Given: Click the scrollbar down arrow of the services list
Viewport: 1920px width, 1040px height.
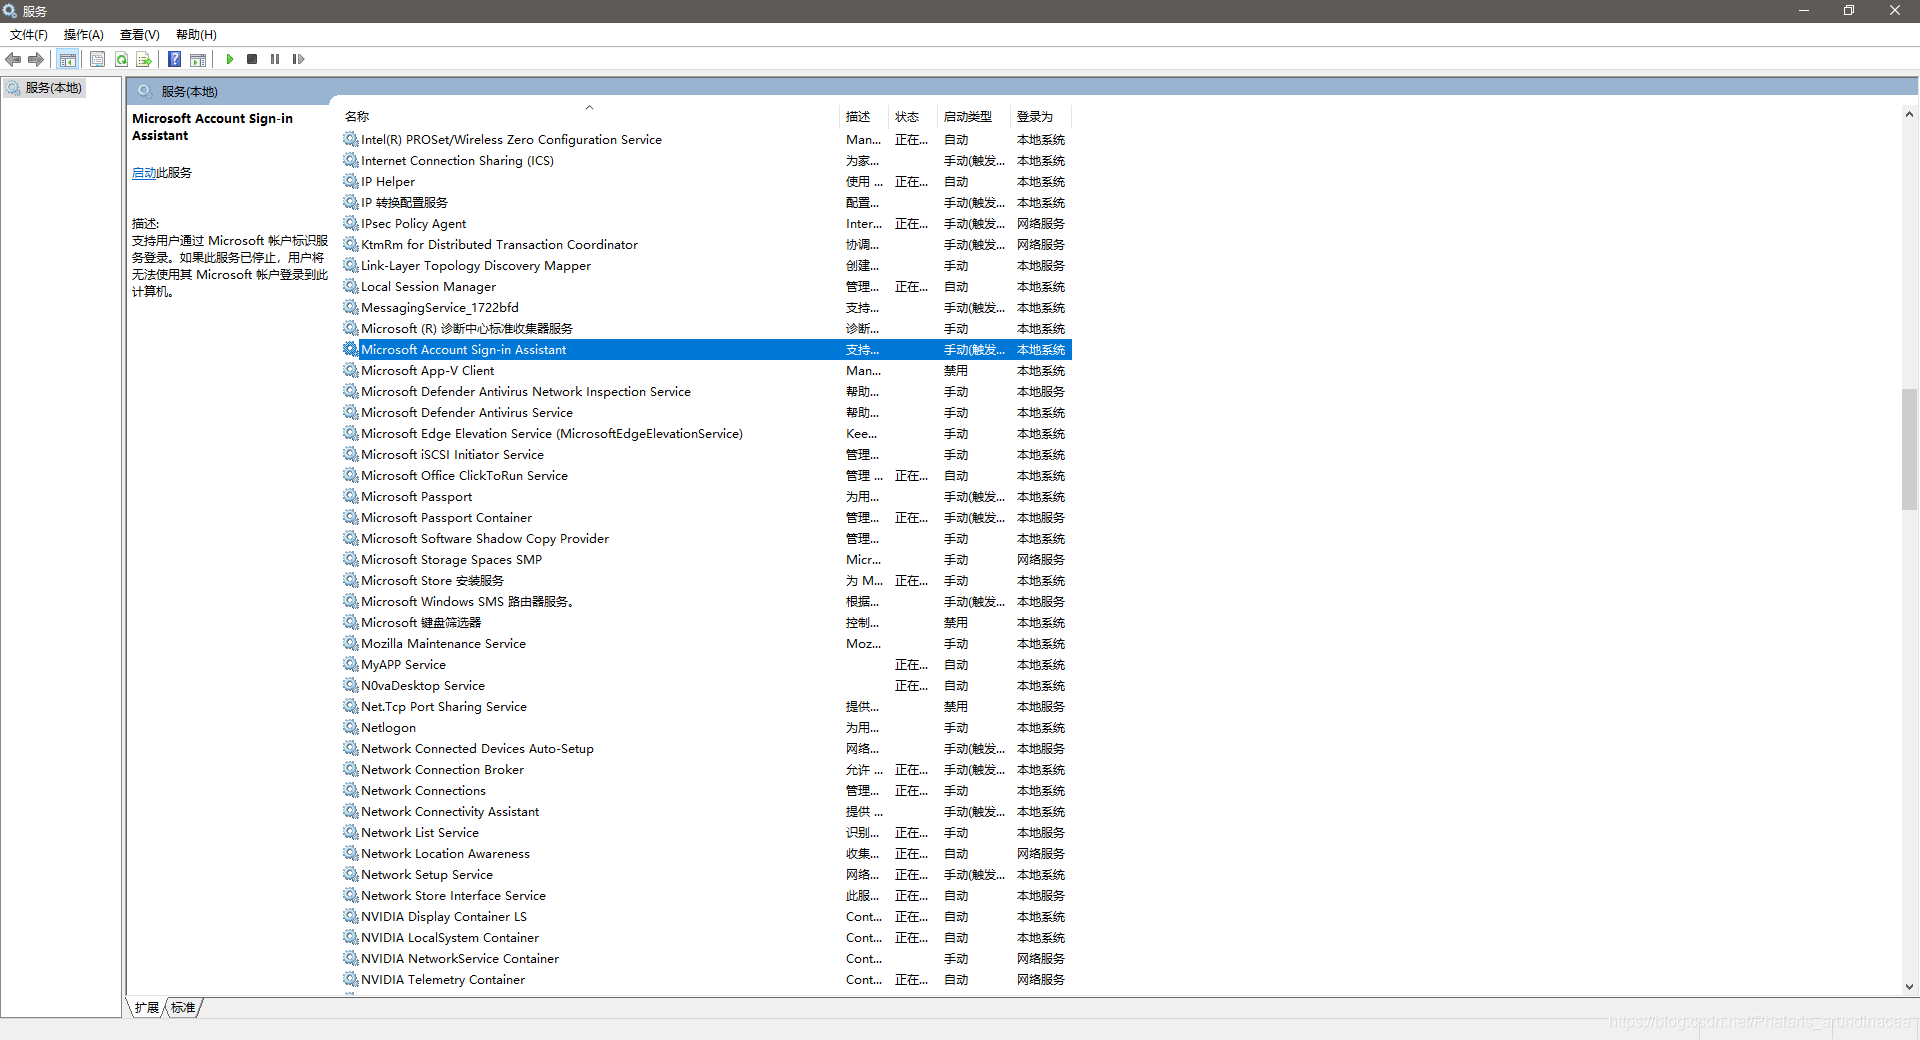Looking at the screenshot, I should pos(1909,987).
